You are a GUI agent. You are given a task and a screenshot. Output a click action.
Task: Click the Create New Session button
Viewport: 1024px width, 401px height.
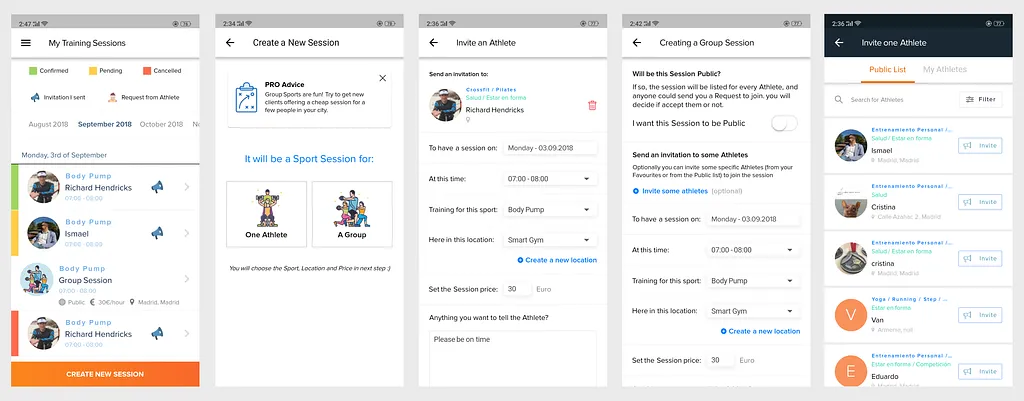(105, 374)
